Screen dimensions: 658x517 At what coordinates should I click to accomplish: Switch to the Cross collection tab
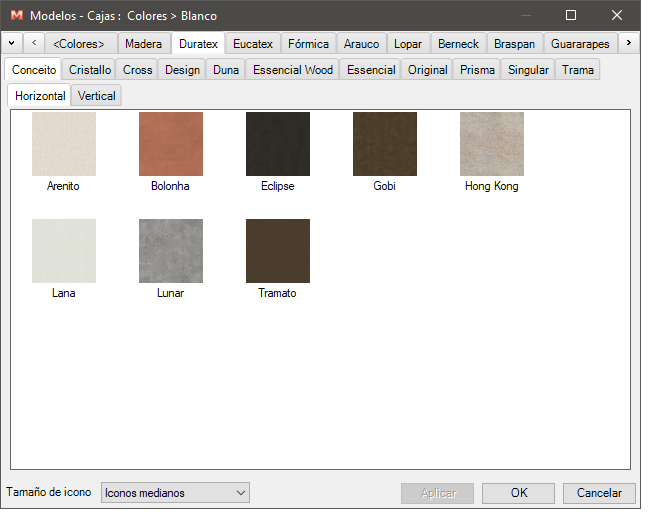(x=137, y=70)
